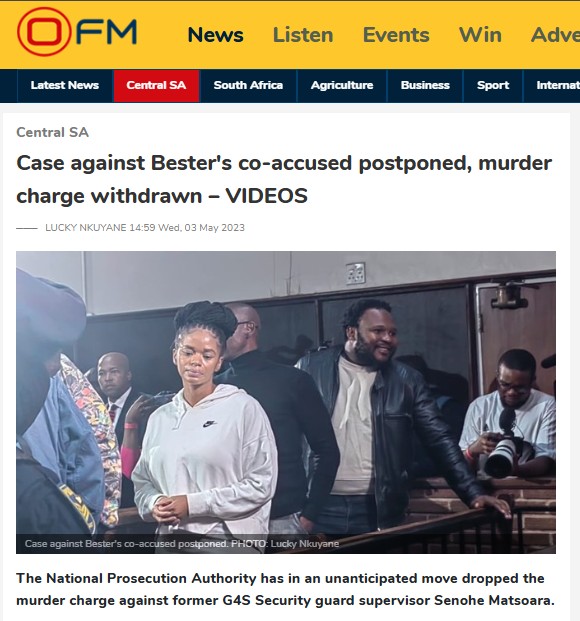Select the Central SA tab
580x621 pixels.
[x=156, y=86]
